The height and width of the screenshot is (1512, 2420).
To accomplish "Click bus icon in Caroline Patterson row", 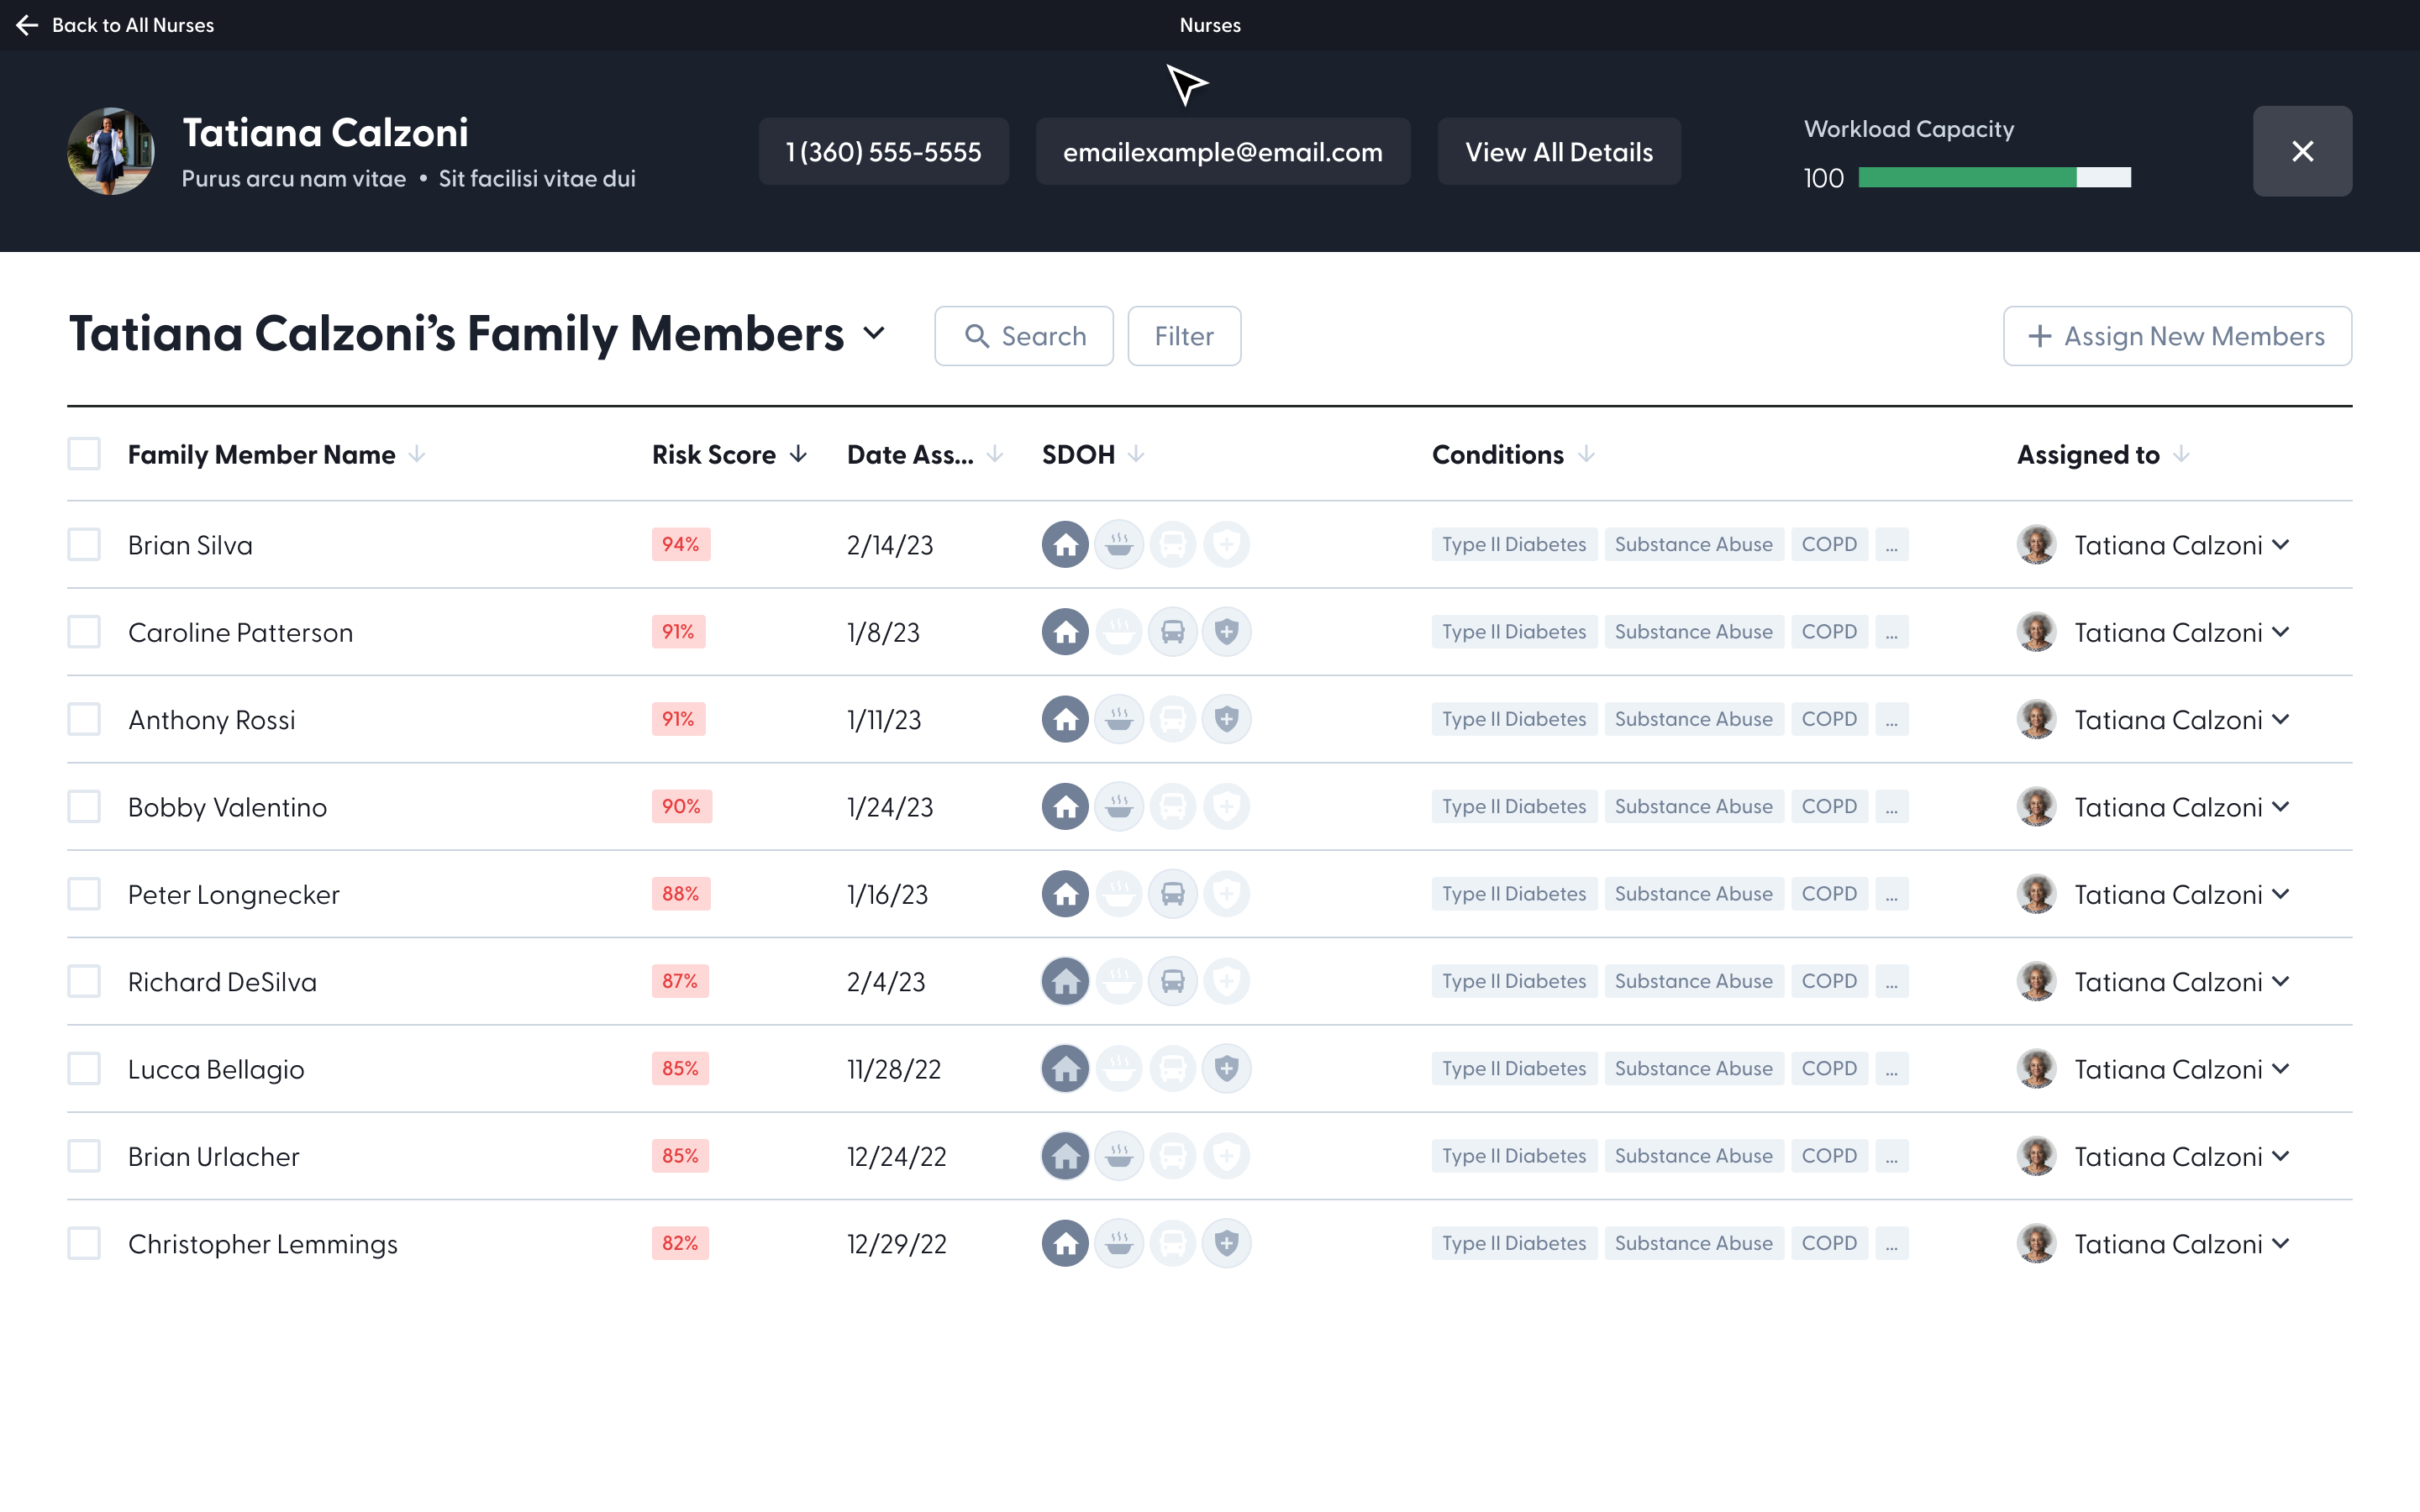I will pos(1172,632).
